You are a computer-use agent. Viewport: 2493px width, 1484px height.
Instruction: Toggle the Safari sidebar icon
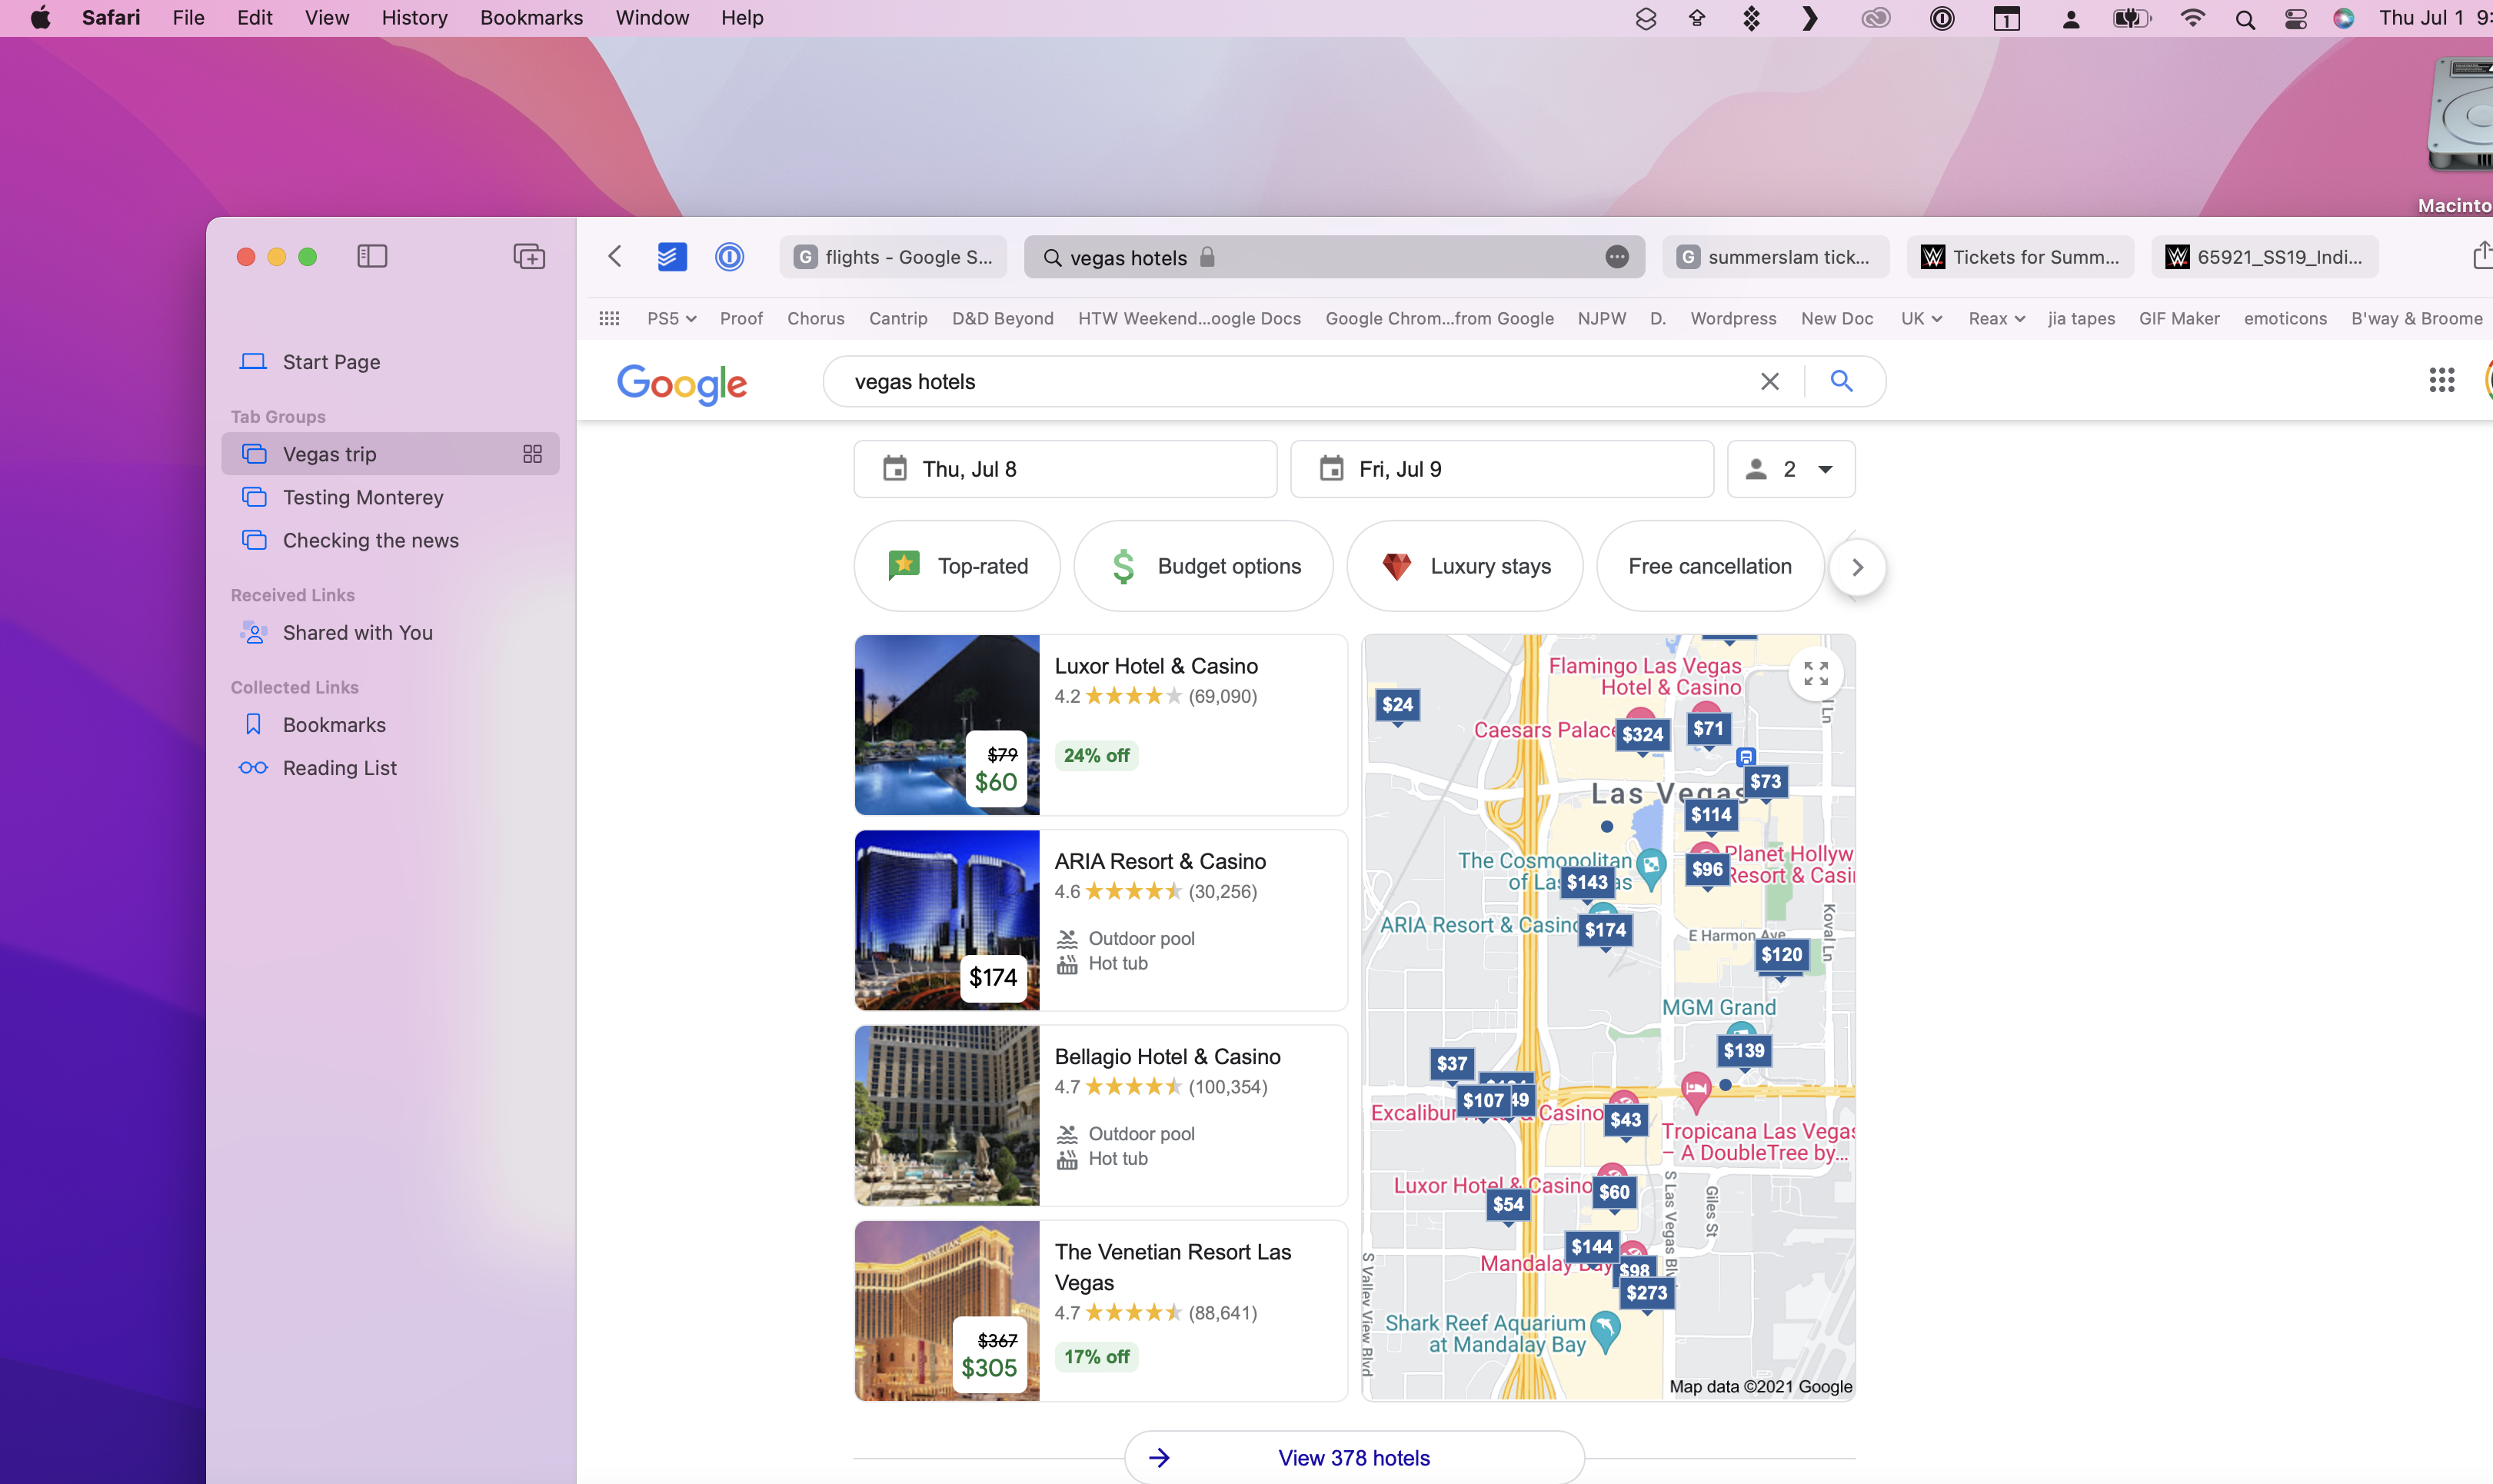point(372,256)
